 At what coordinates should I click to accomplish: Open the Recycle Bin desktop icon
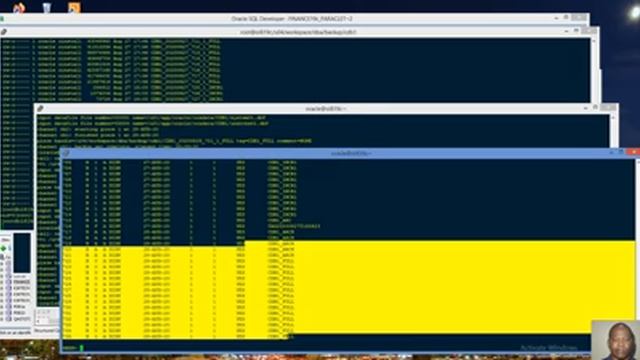47,7
